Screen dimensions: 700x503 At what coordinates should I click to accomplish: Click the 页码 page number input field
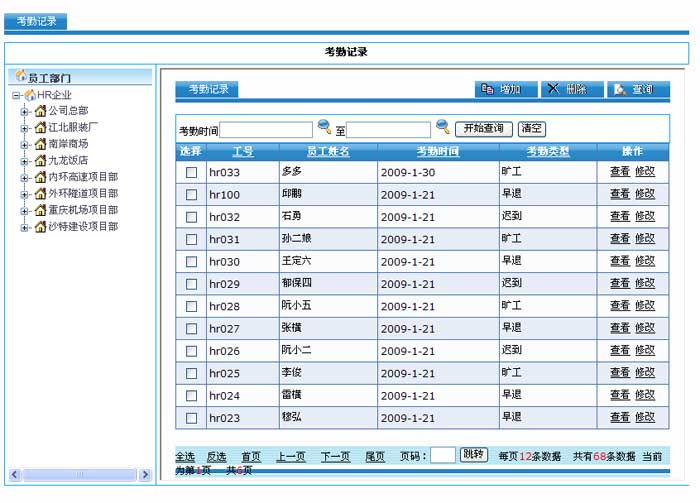coord(443,455)
